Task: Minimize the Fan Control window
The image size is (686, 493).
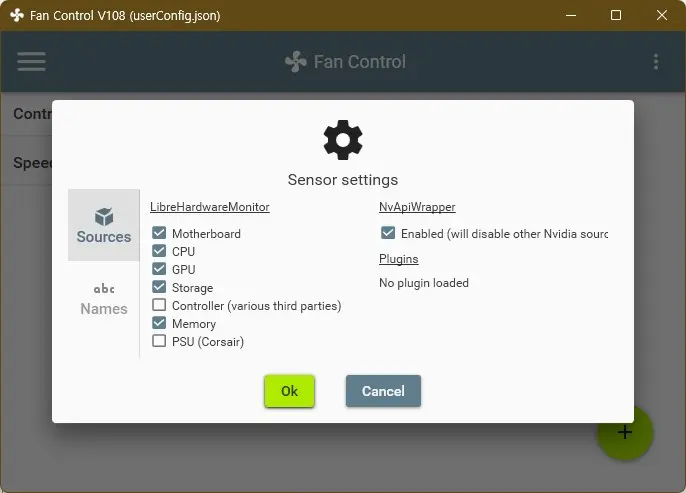Action: tap(570, 15)
